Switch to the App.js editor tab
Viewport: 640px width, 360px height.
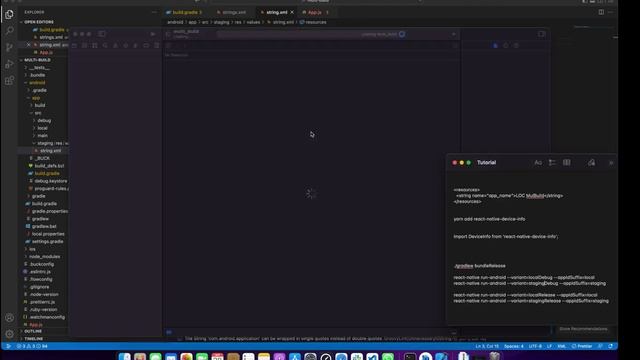coord(314,12)
